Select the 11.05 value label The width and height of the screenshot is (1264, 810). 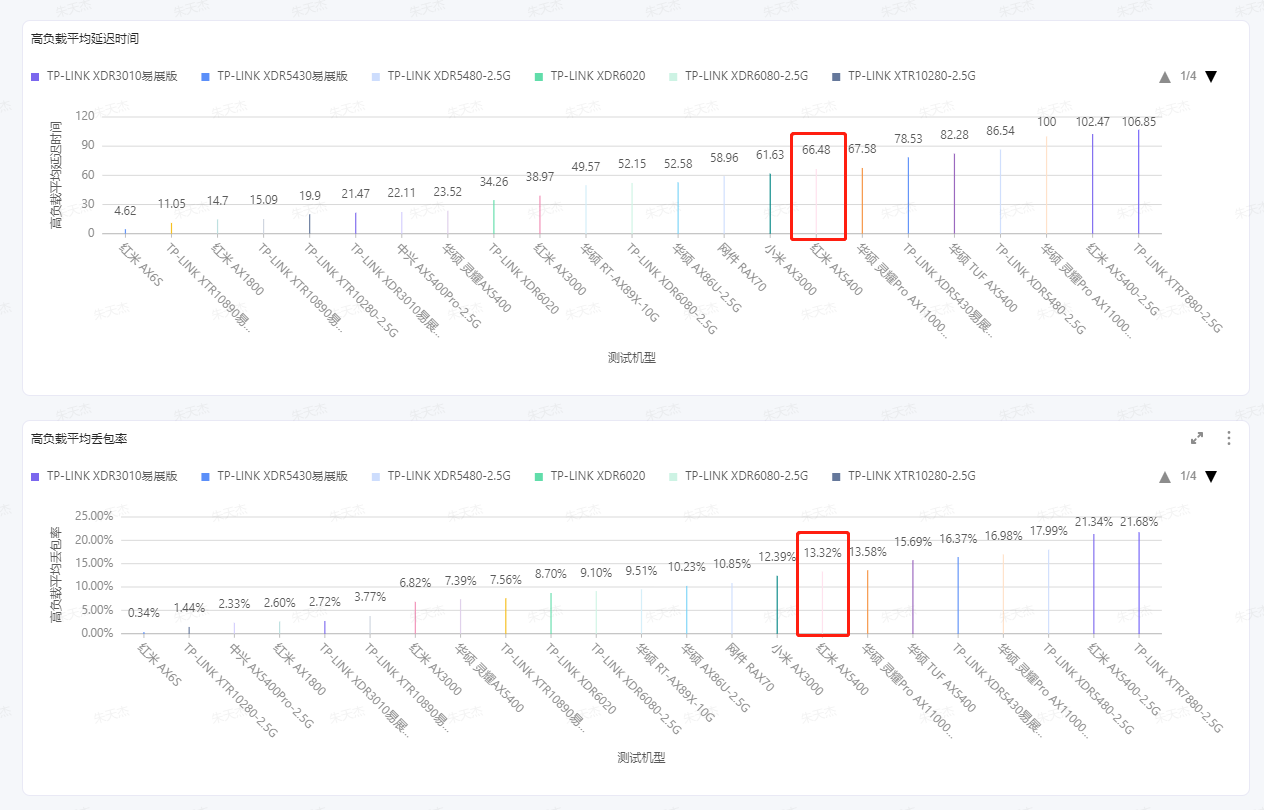tap(171, 203)
